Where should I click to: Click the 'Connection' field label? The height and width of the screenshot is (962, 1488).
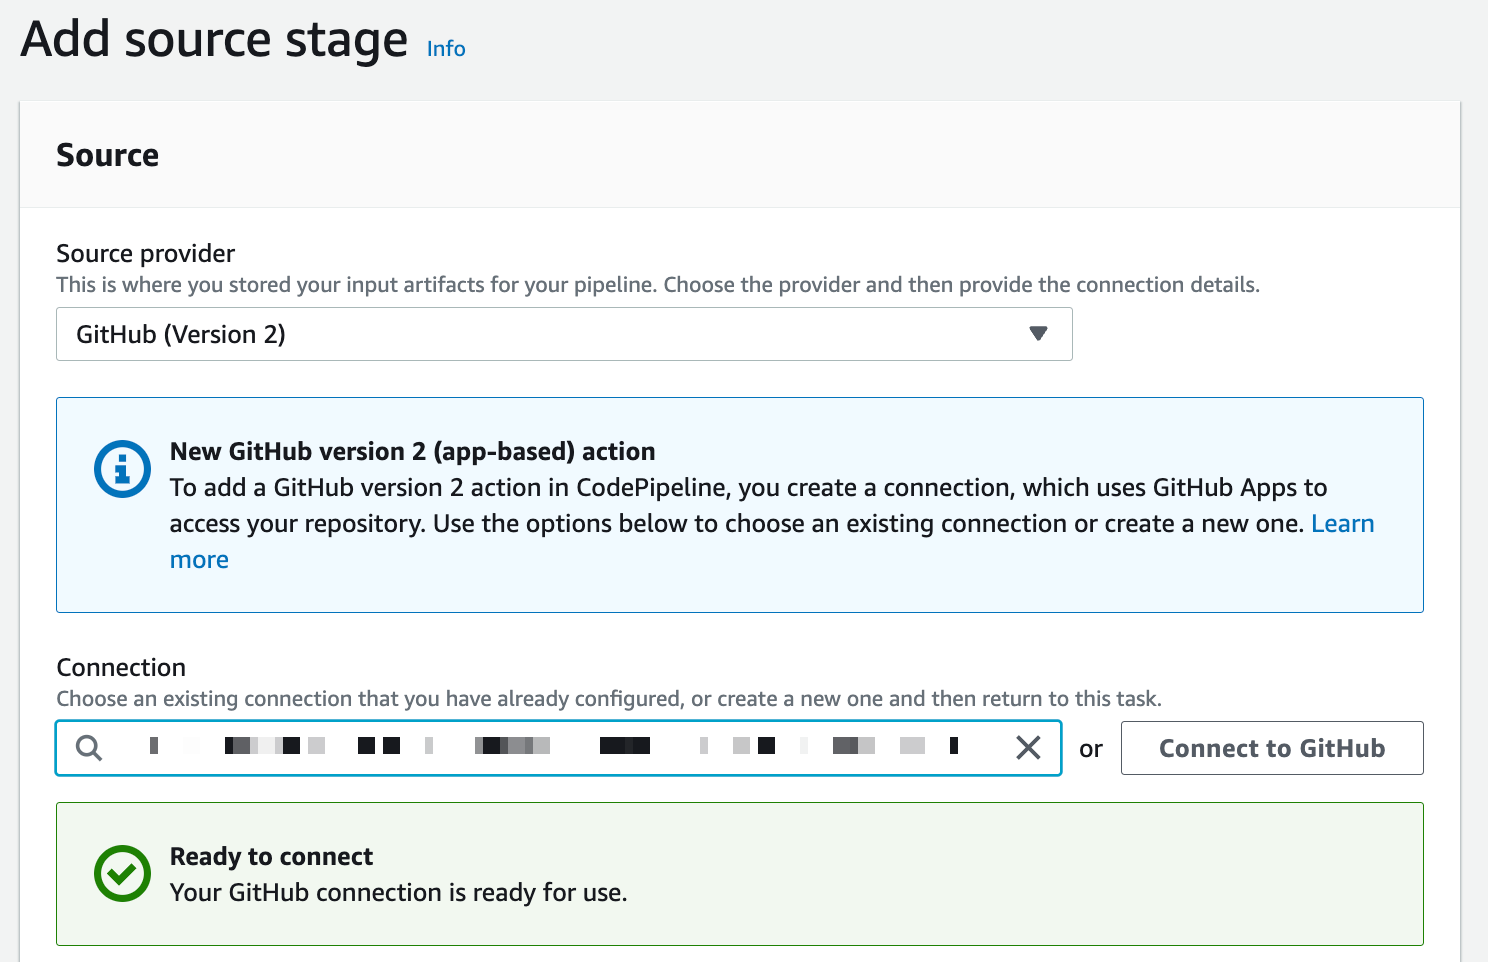pyautogui.click(x=121, y=667)
